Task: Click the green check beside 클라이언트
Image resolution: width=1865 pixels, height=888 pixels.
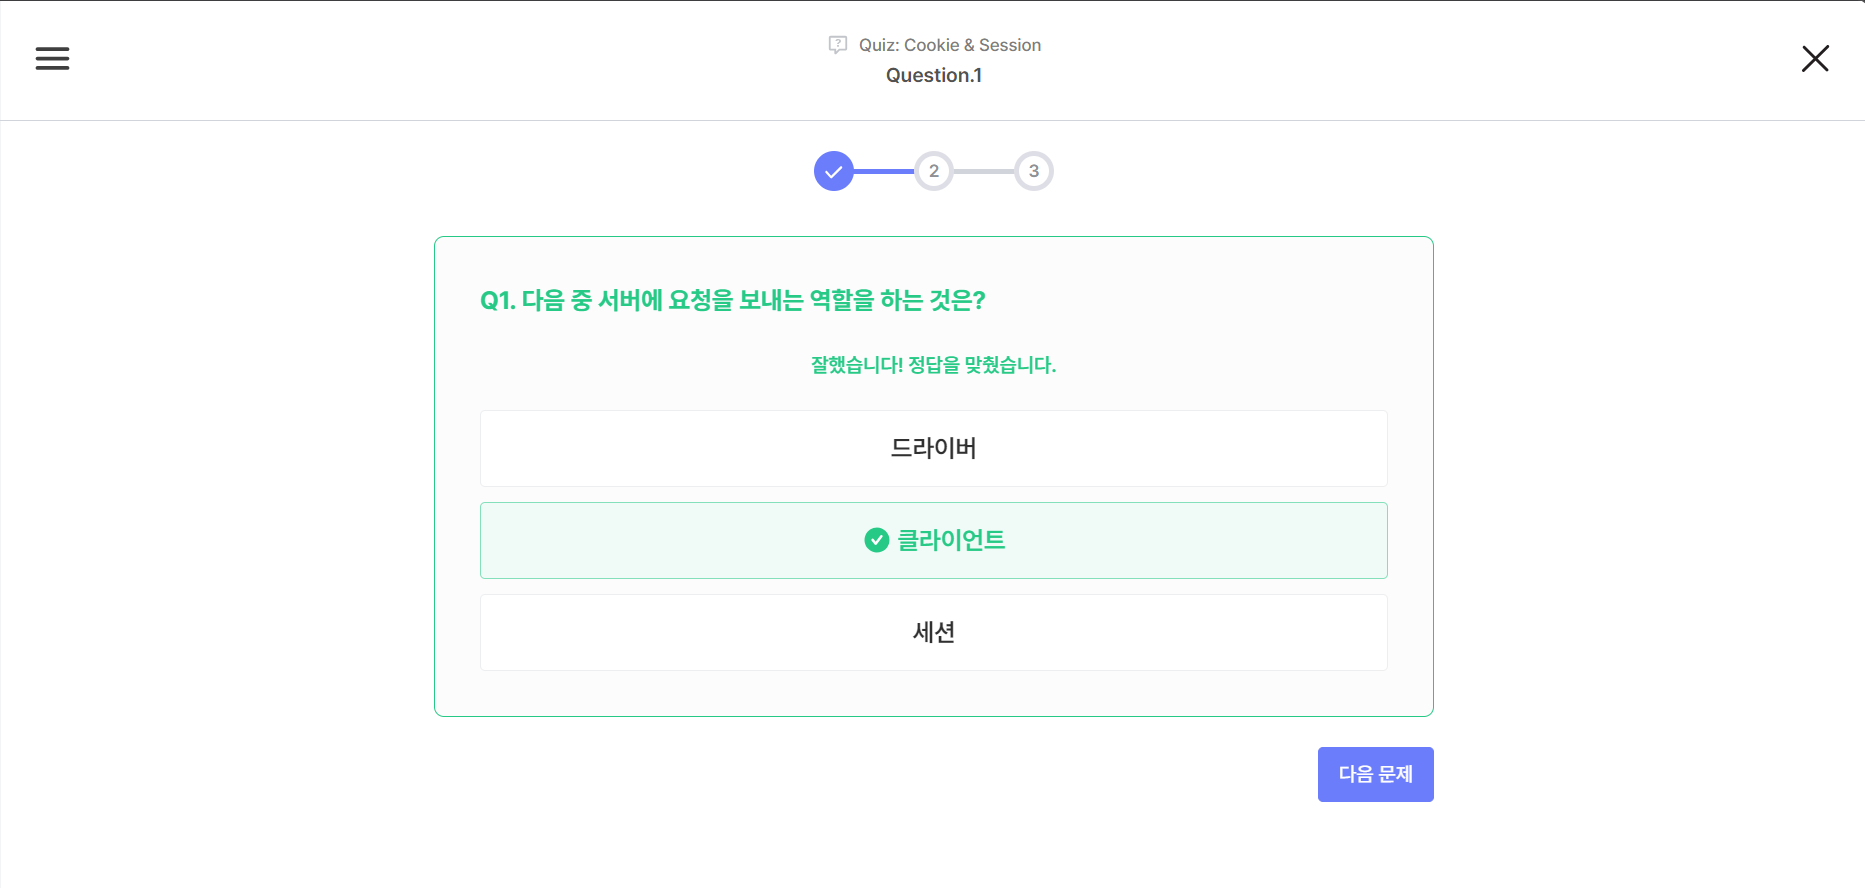Action: pyautogui.click(x=875, y=540)
